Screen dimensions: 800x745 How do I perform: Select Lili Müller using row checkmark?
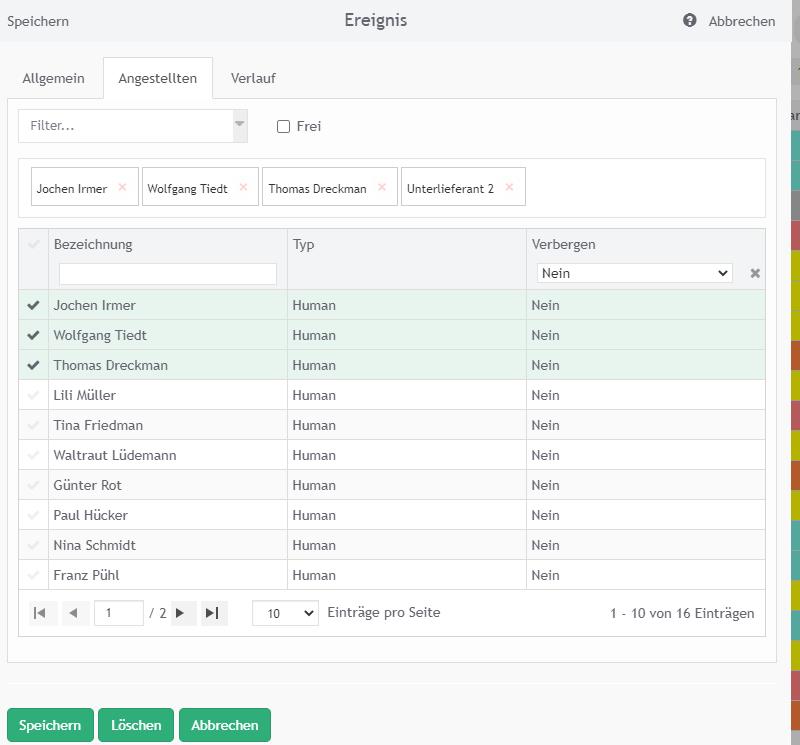33,395
